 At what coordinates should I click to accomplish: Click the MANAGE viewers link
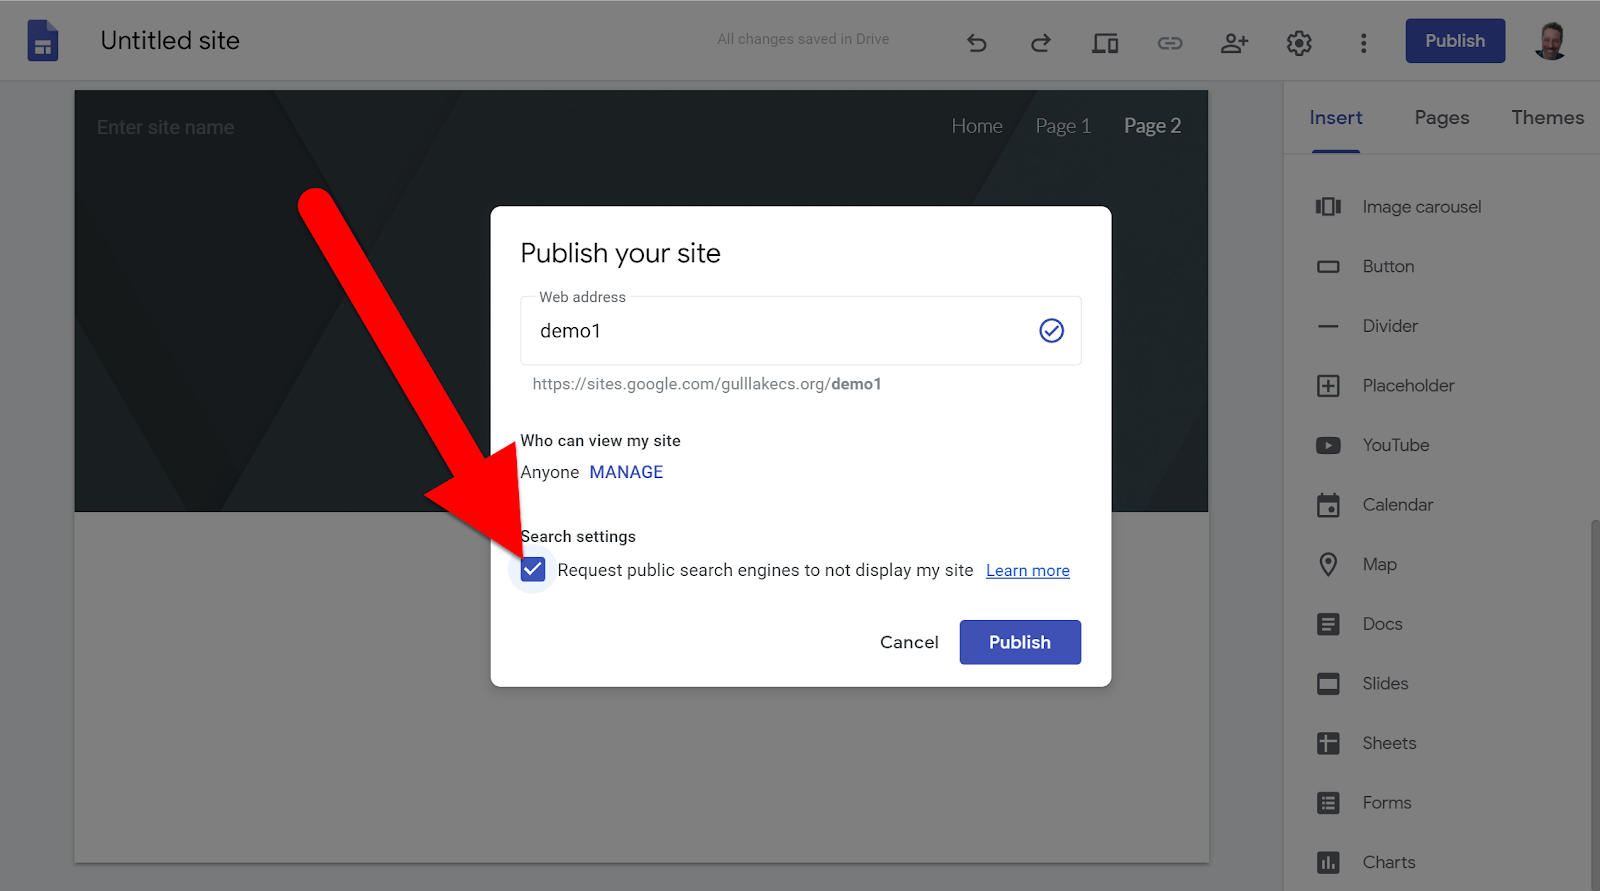[626, 472]
